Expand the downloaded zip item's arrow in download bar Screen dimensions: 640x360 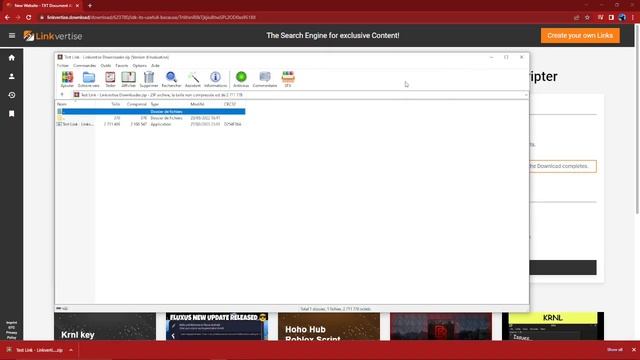click(x=71, y=350)
